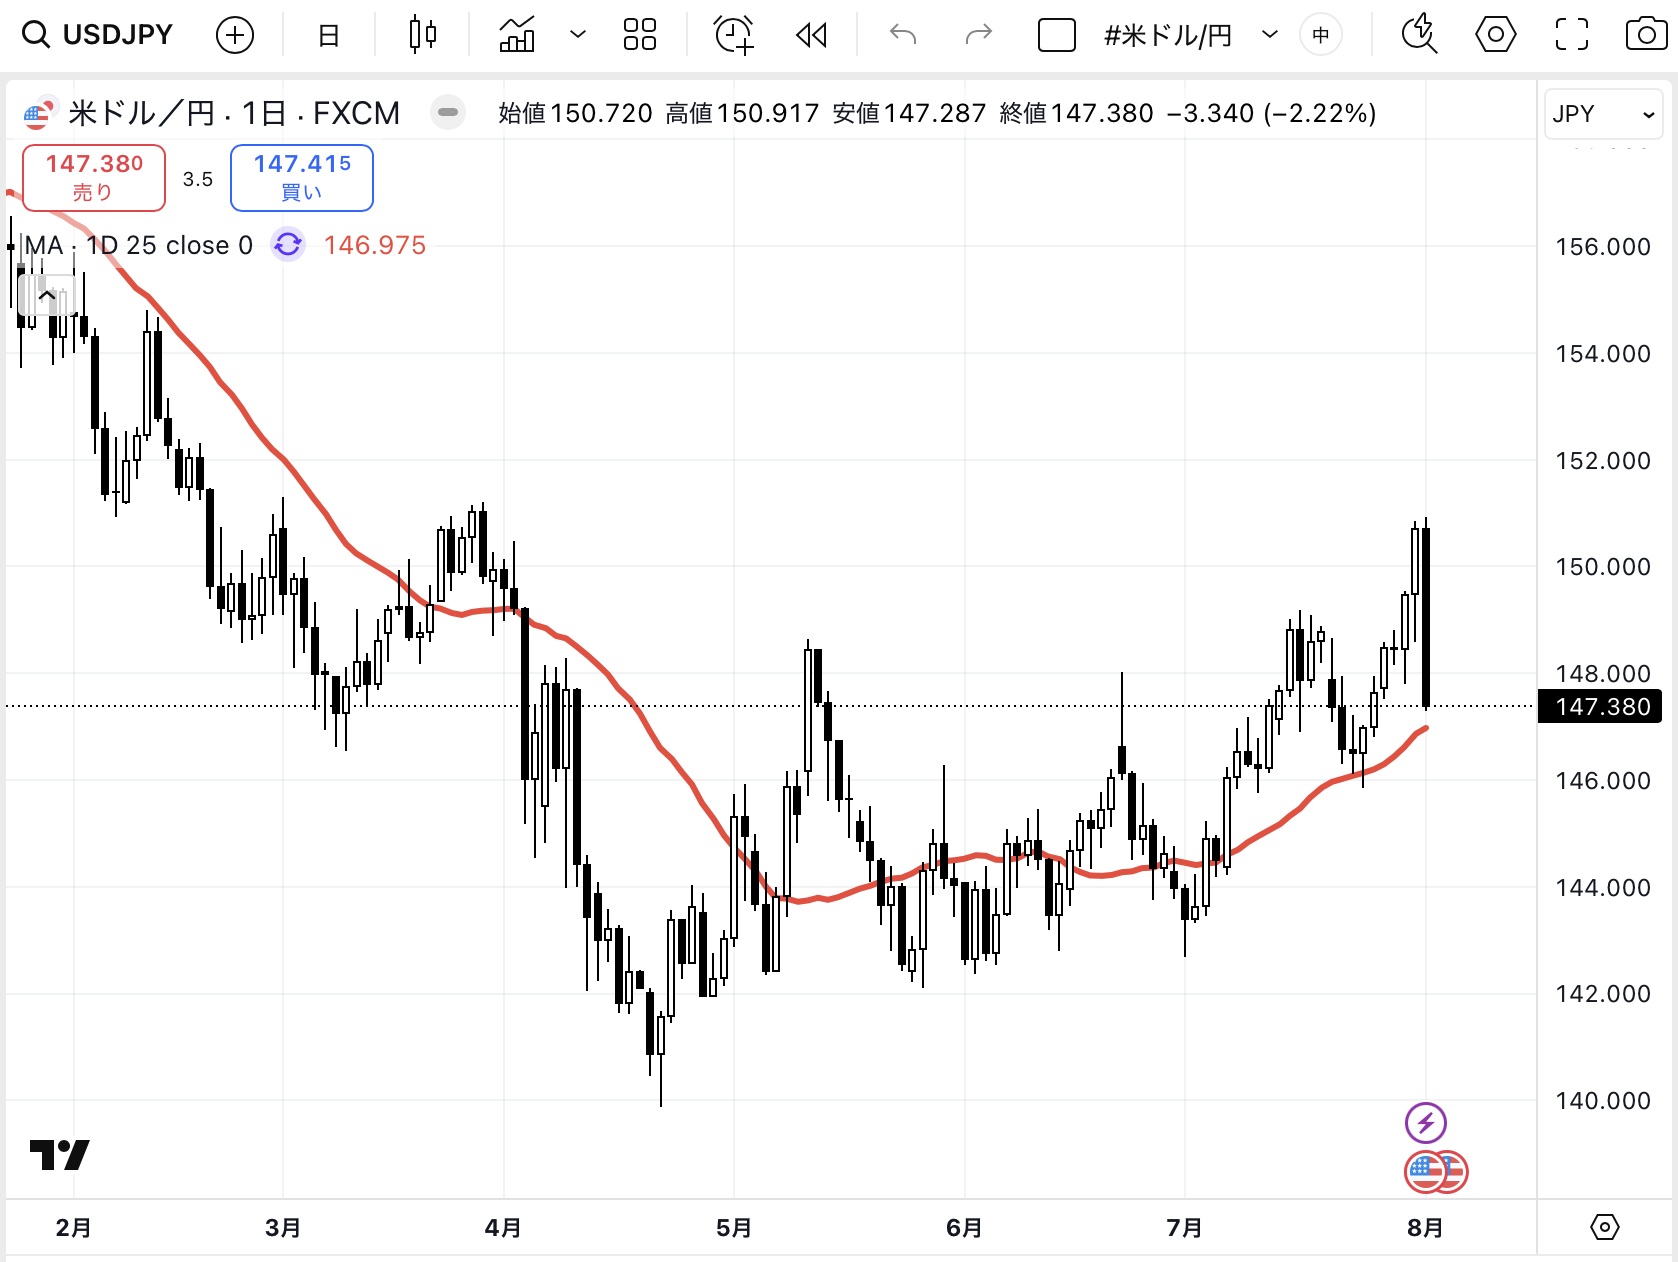Open the indicators menu icon
The image size is (1678, 1262).
point(517,35)
